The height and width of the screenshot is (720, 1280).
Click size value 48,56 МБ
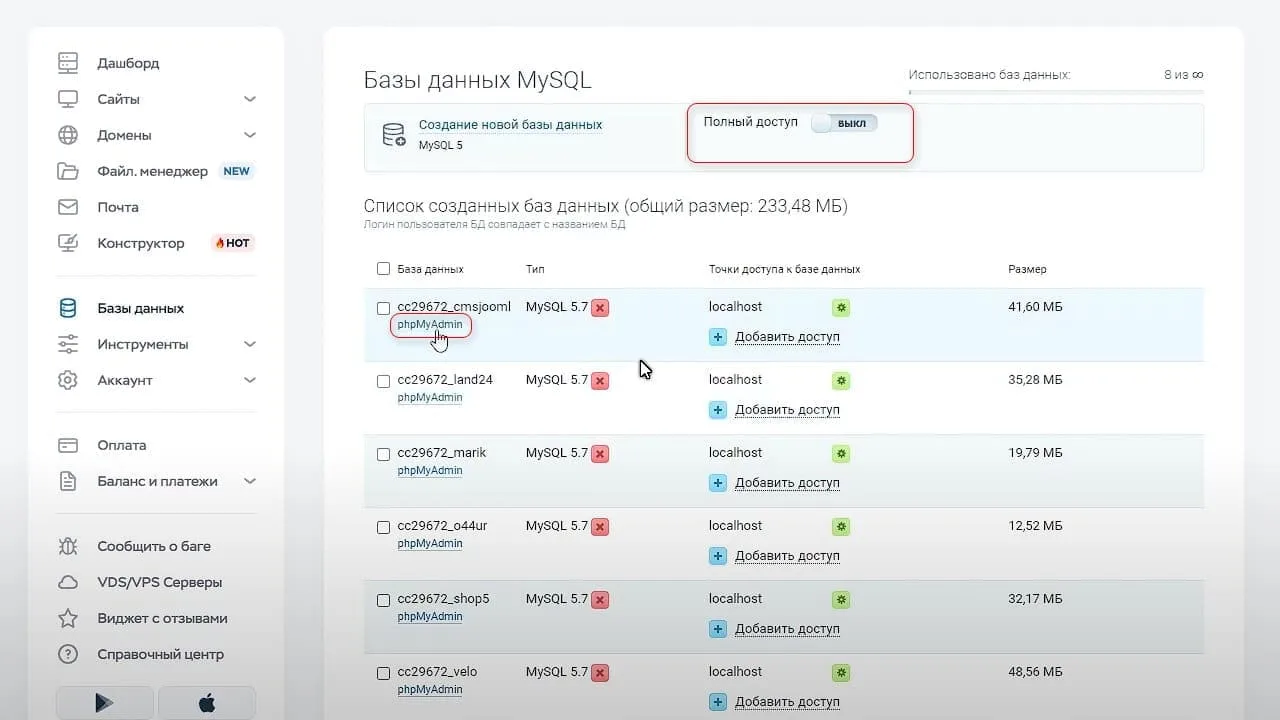point(1035,672)
